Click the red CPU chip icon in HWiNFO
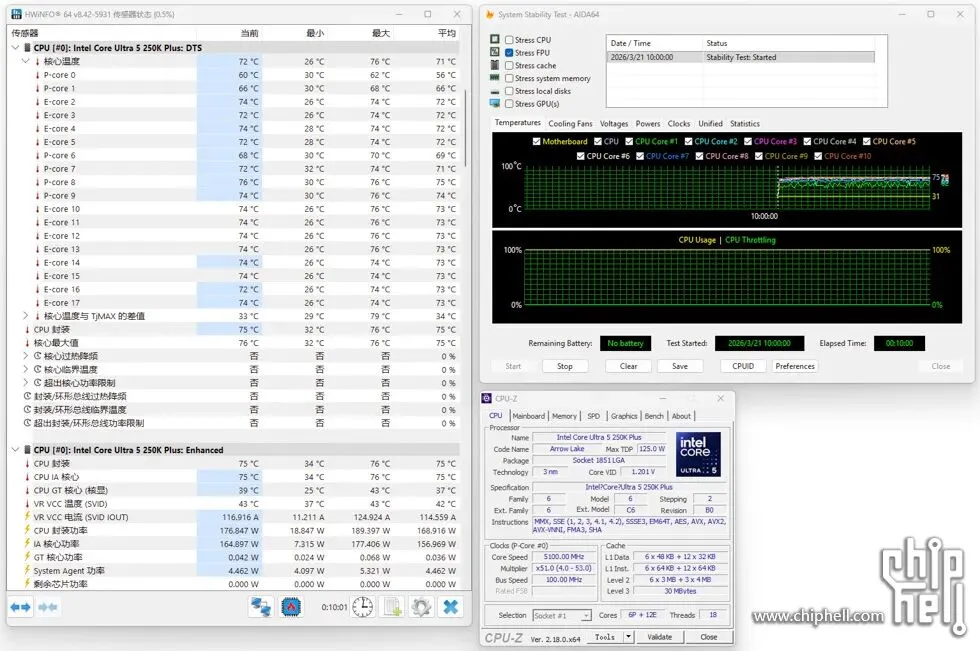Screen dimensions: 980x651 click(x=293, y=607)
